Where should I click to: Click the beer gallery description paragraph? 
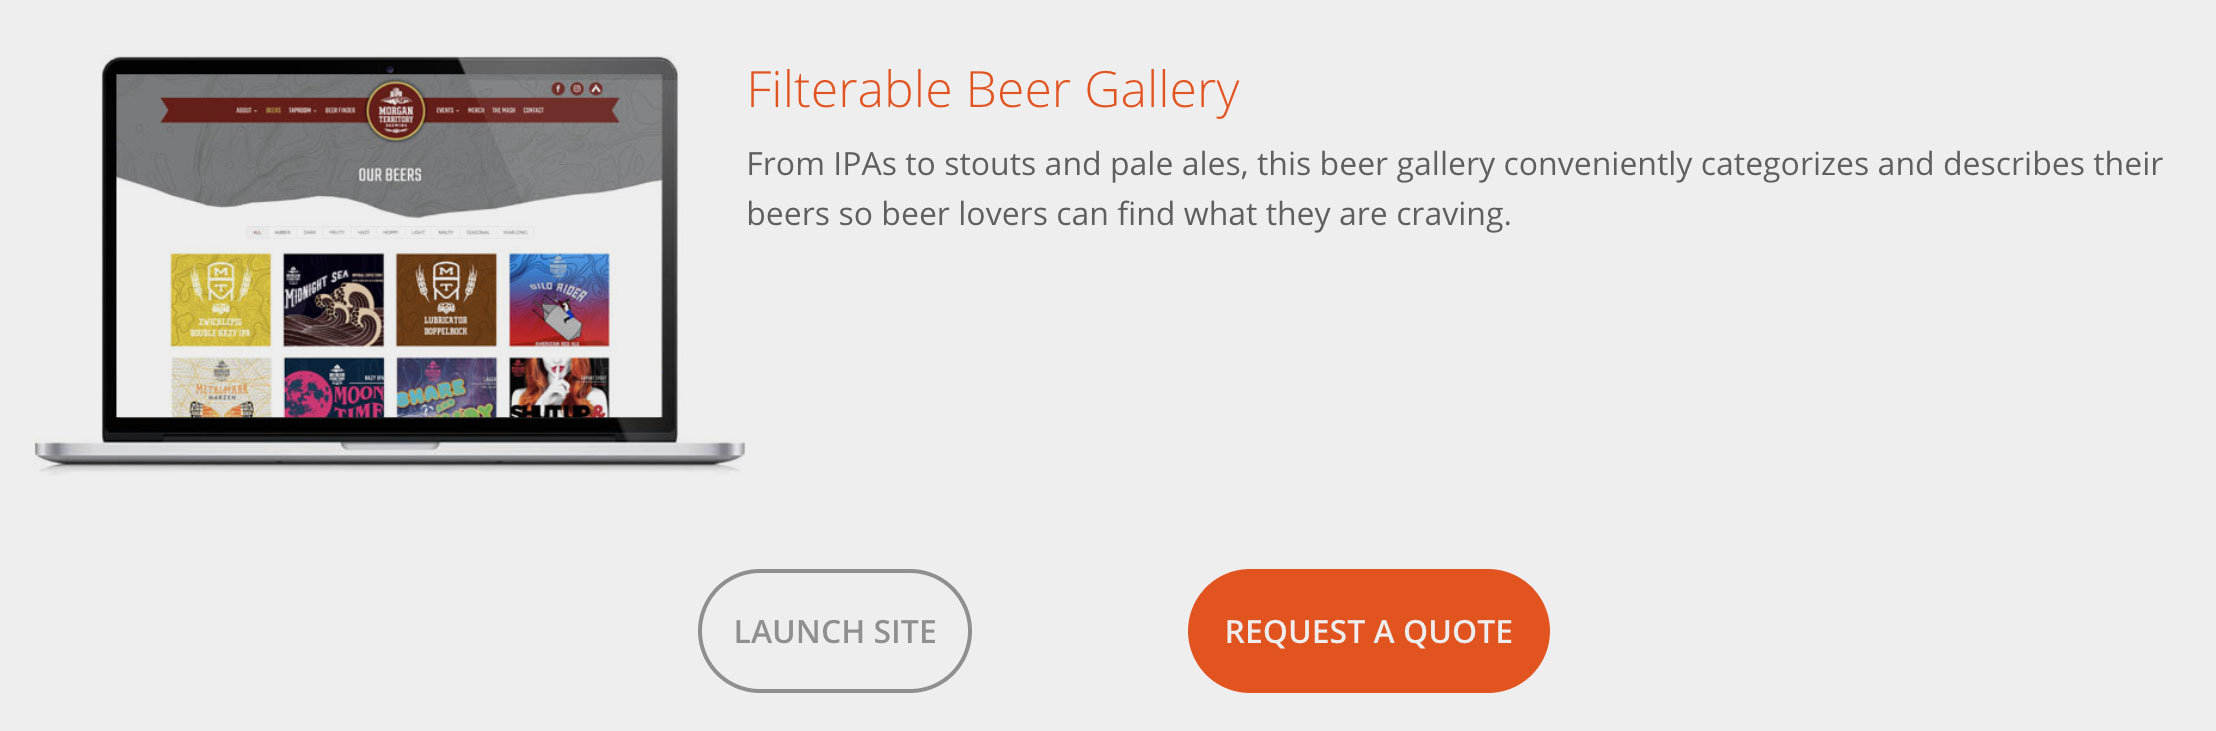(1455, 189)
